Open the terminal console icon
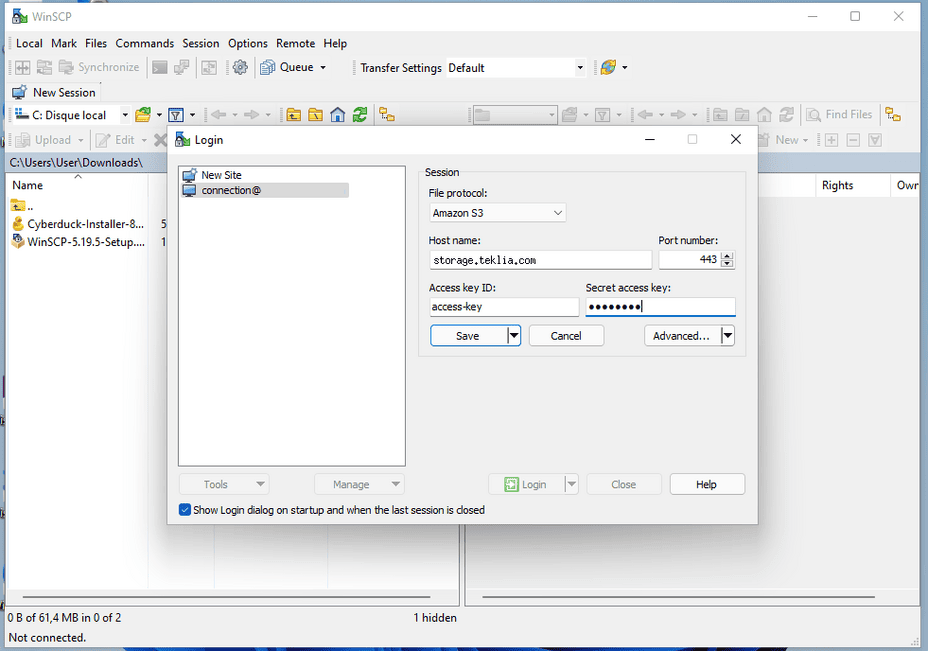 click(x=160, y=67)
